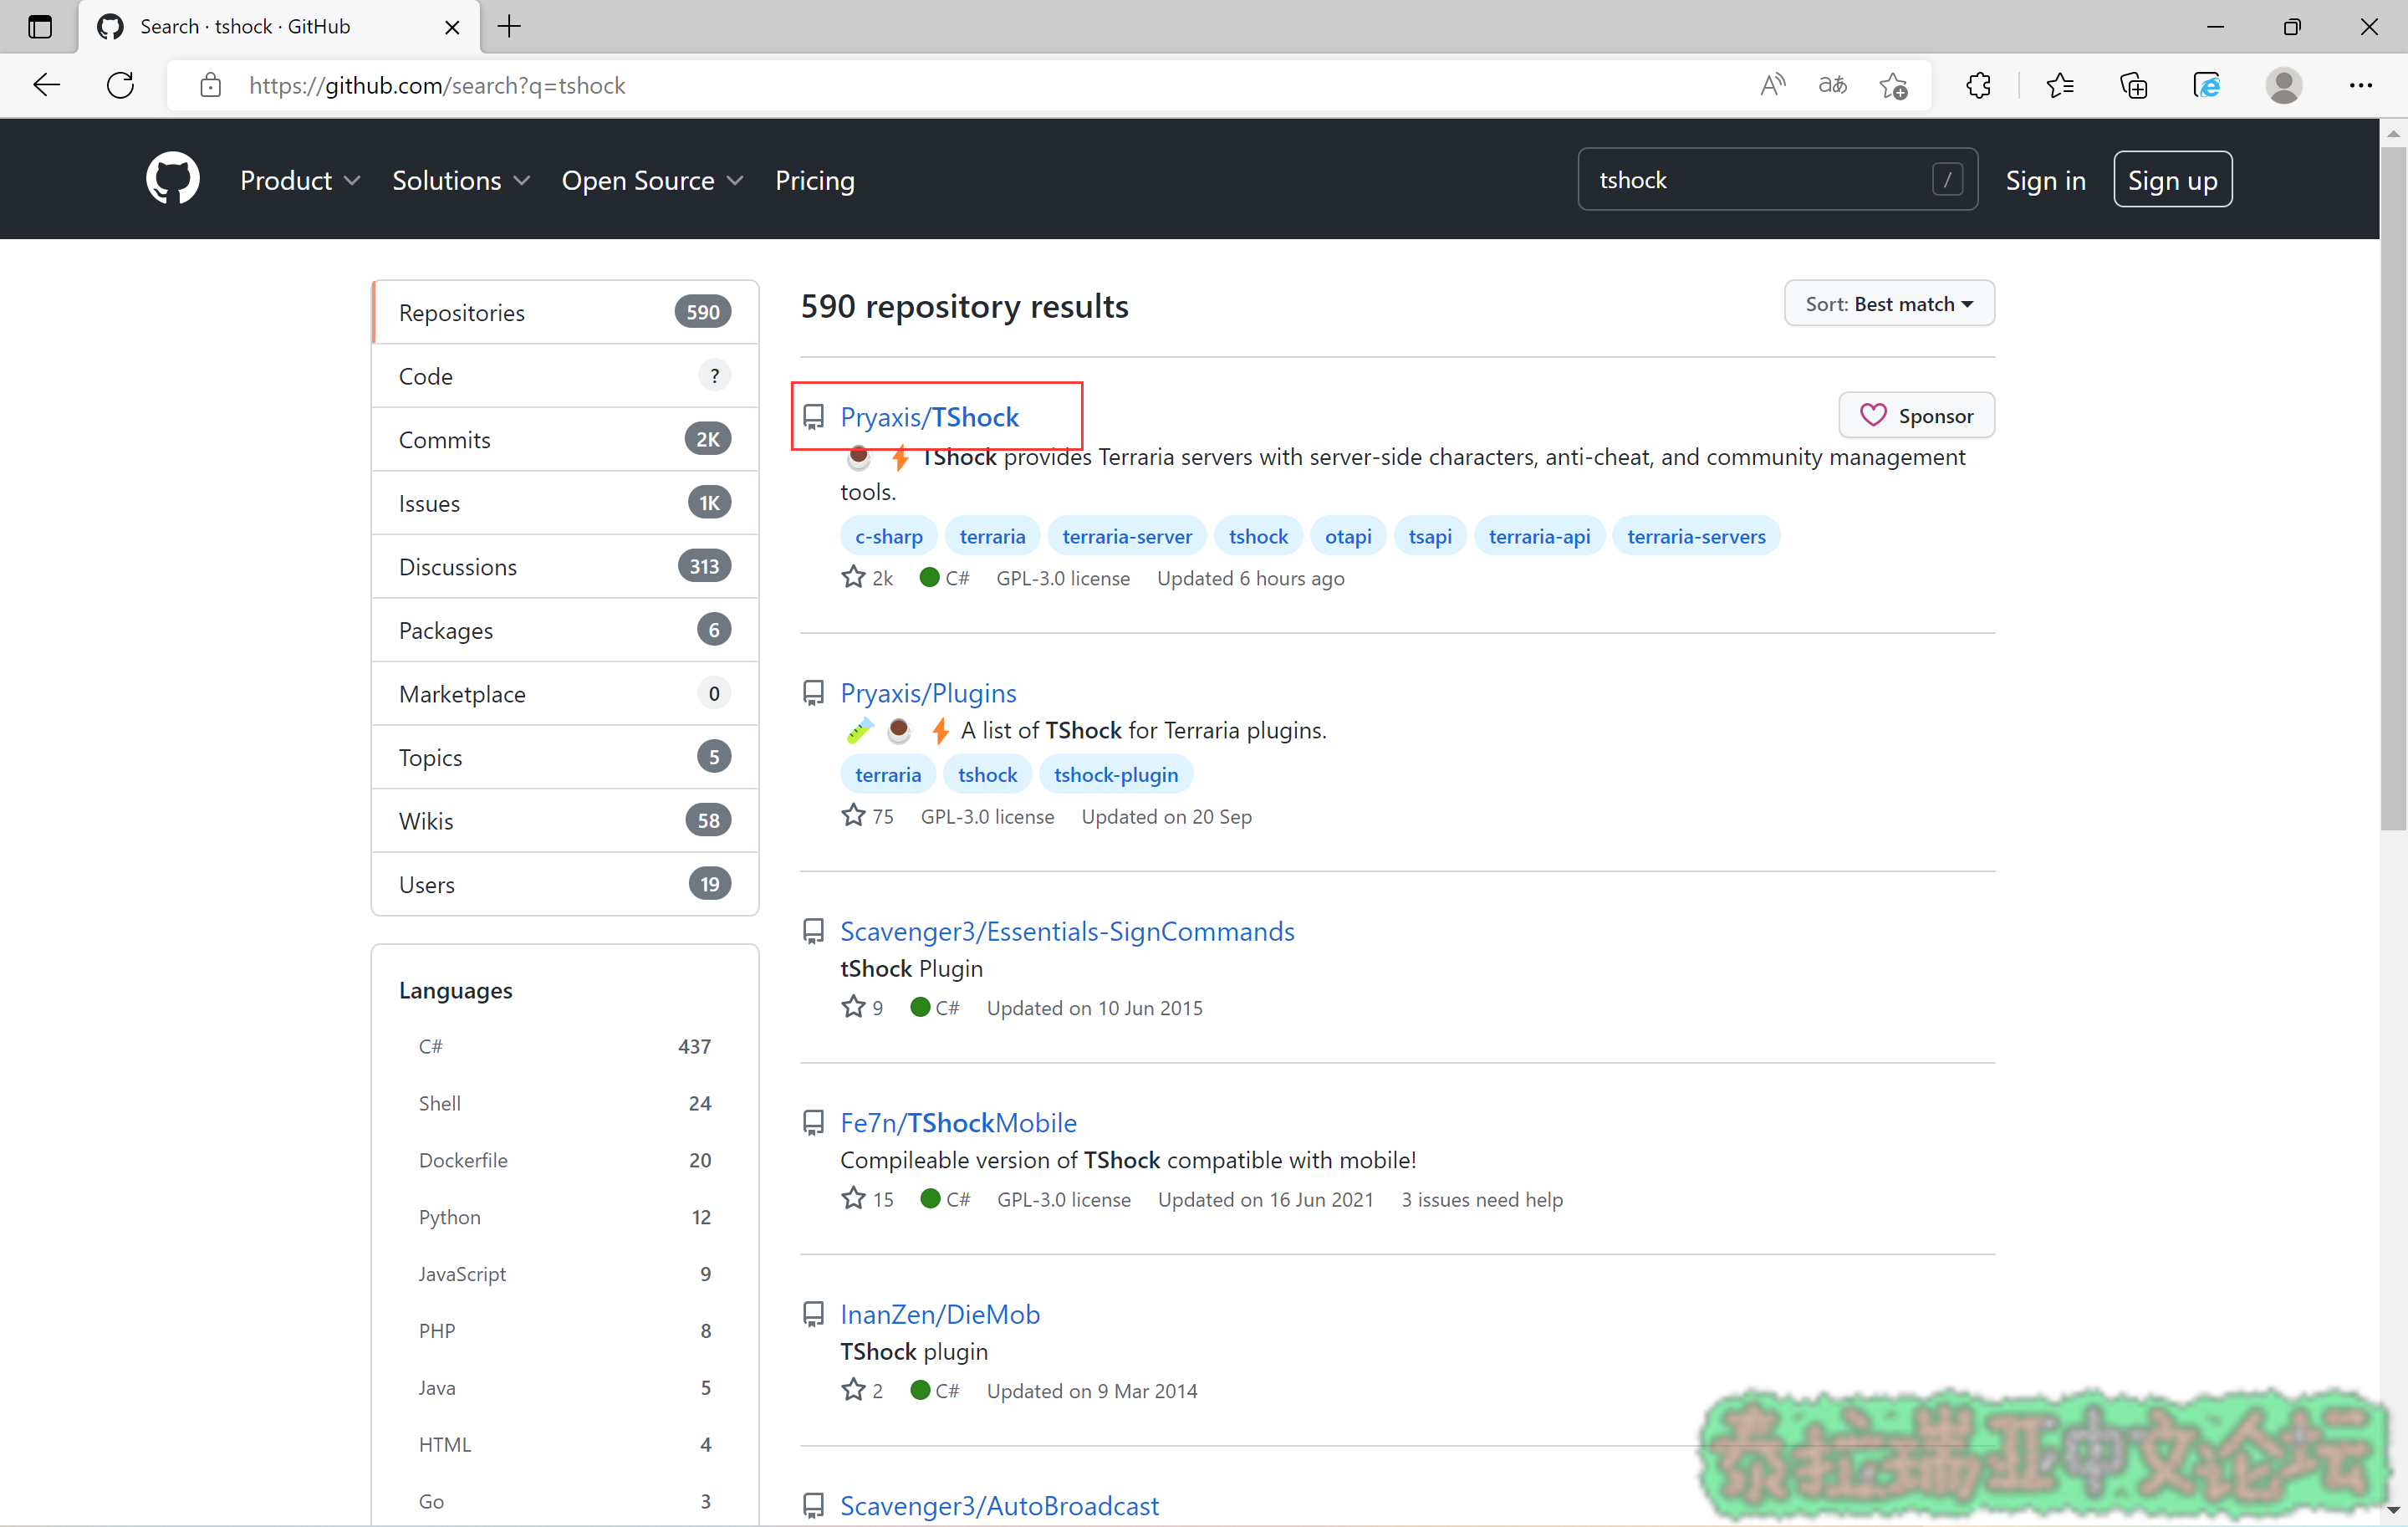
Task: Open the browser profile avatar
Action: tap(2284, 85)
